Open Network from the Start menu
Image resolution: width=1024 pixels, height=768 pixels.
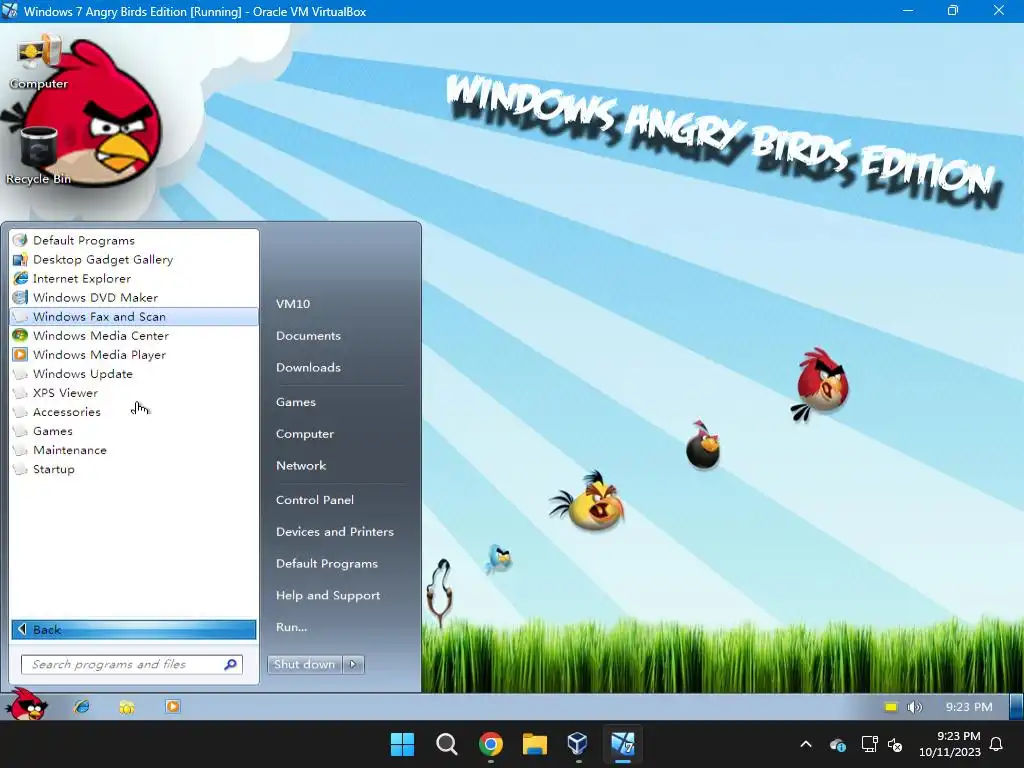tap(301, 466)
